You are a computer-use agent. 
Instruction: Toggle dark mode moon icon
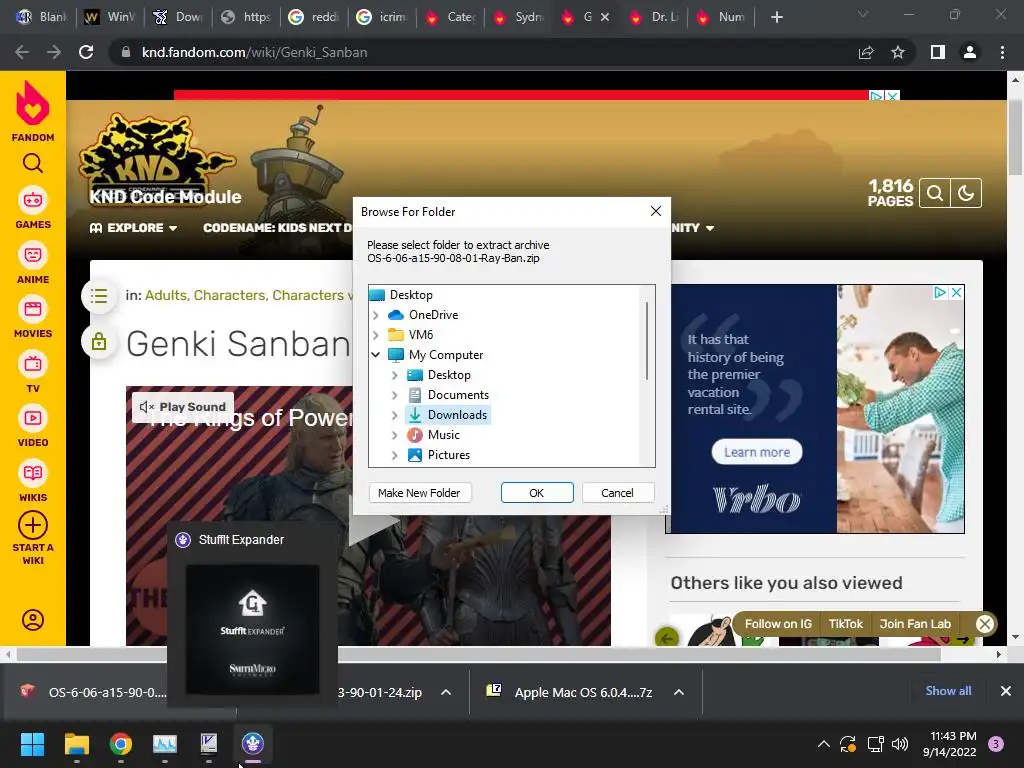pyautogui.click(x=966, y=193)
